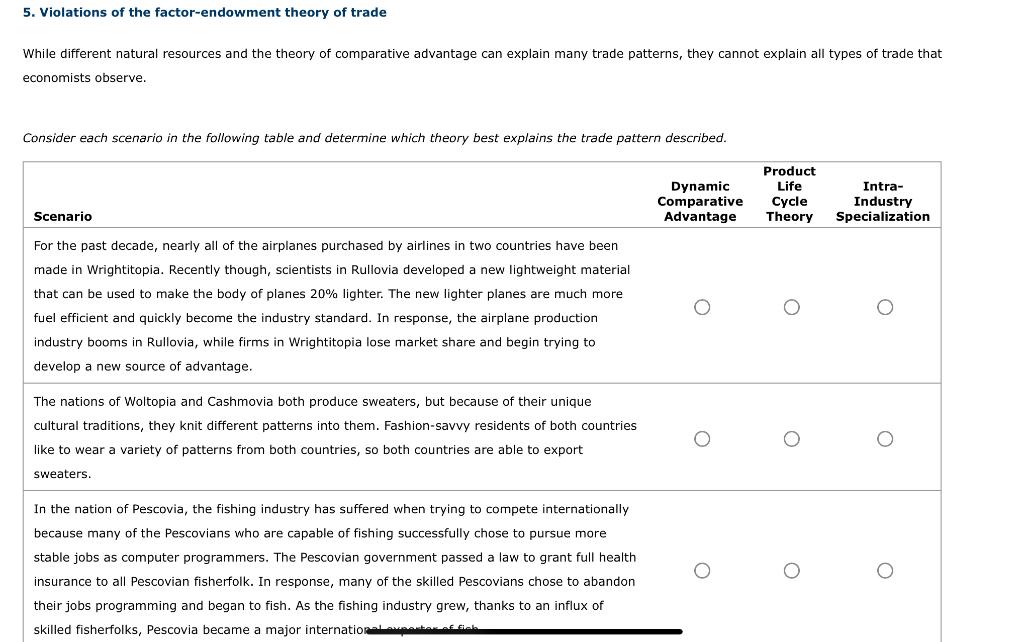The image size is (1024, 642).
Task: Select Intra-Industry Specialization for the Pescovia scenario
Action: (x=885, y=570)
